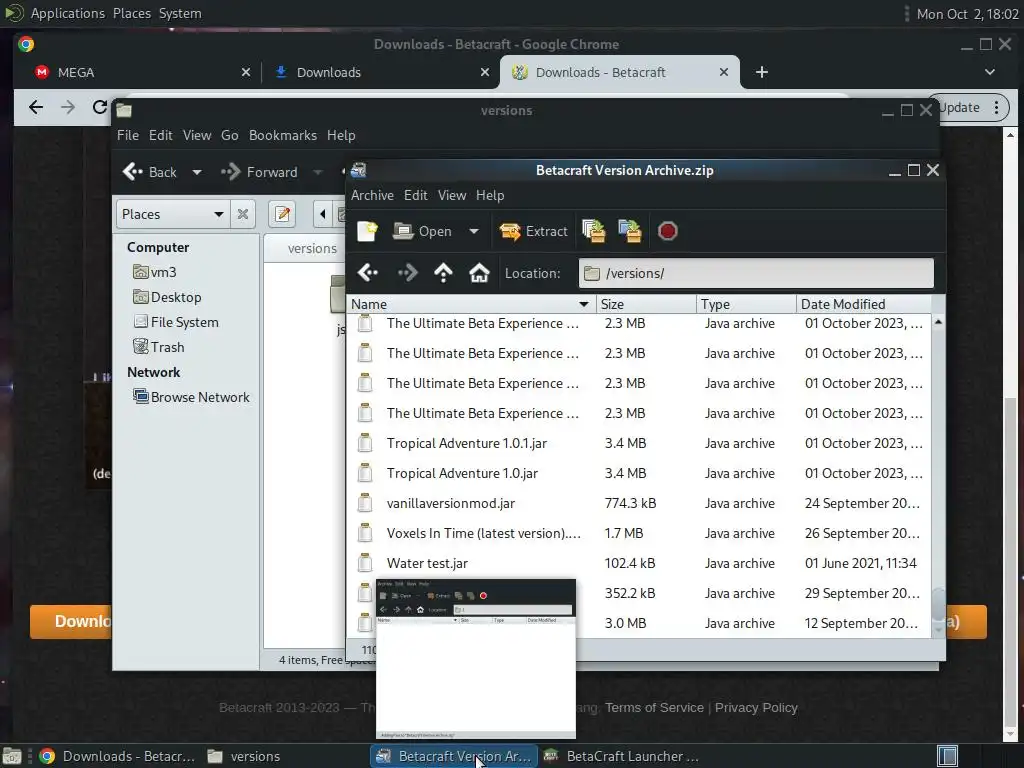Open the Places menu in the top panel

click(132, 13)
